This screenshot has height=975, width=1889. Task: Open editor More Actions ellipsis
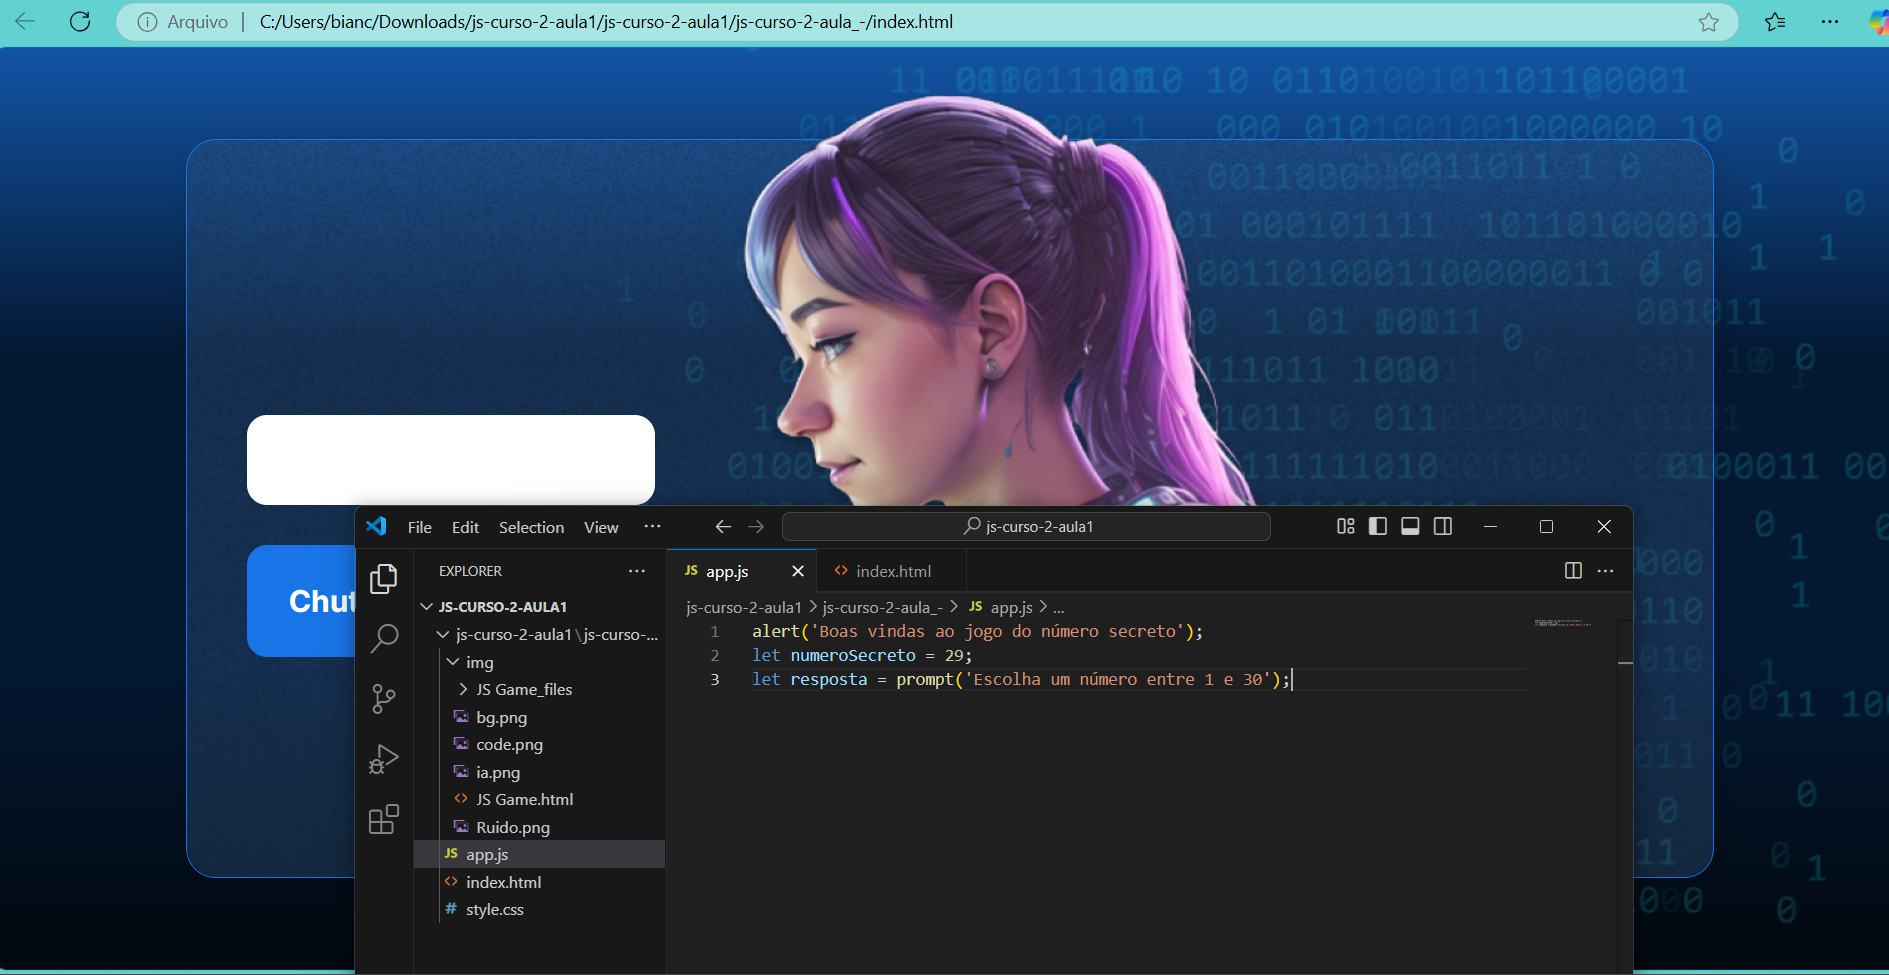pyautogui.click(x=1606, y=570)
